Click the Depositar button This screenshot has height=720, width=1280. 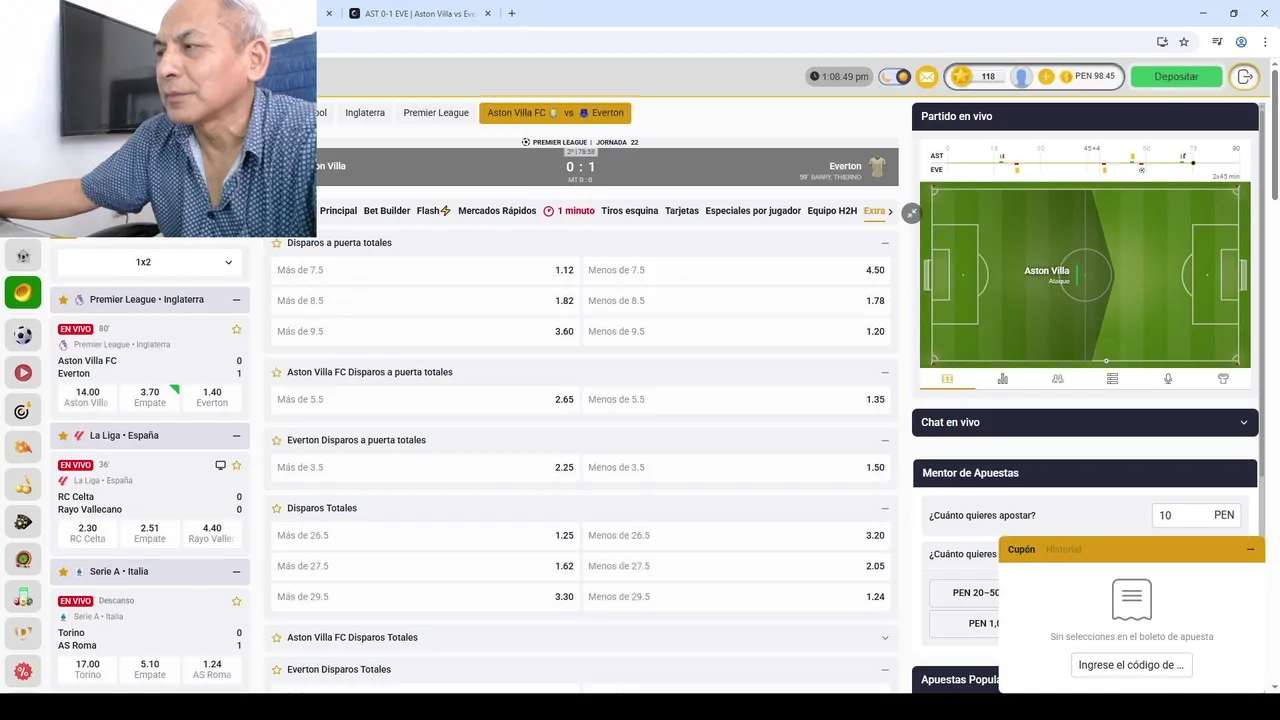[1176, 77]
